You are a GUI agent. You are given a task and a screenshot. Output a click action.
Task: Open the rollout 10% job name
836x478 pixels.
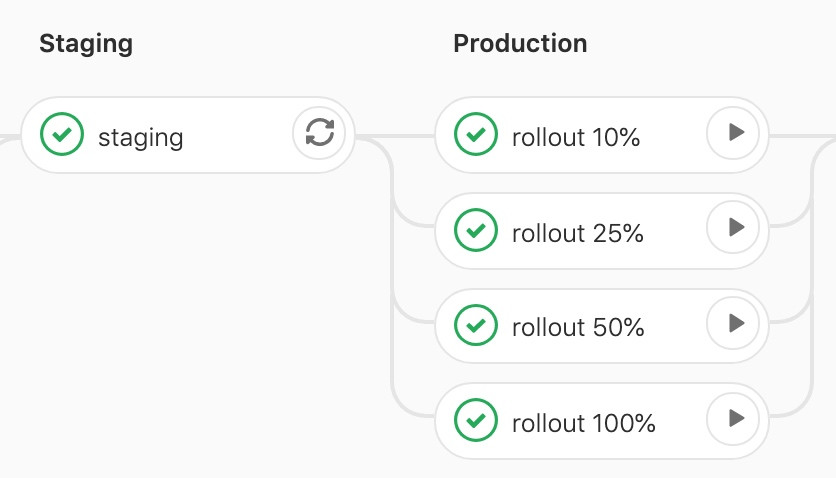click(x=575, y=137)
